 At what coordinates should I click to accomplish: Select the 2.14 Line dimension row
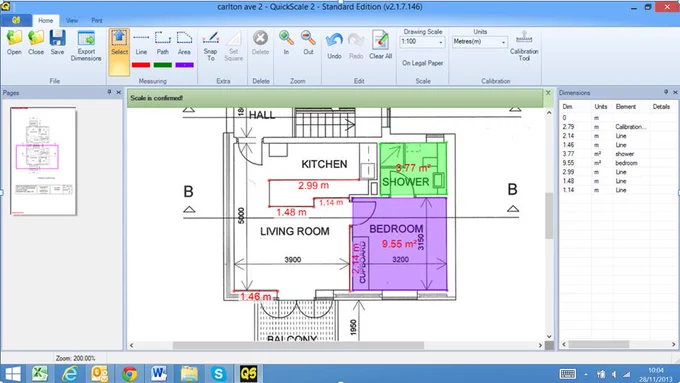tap(619, 136)
